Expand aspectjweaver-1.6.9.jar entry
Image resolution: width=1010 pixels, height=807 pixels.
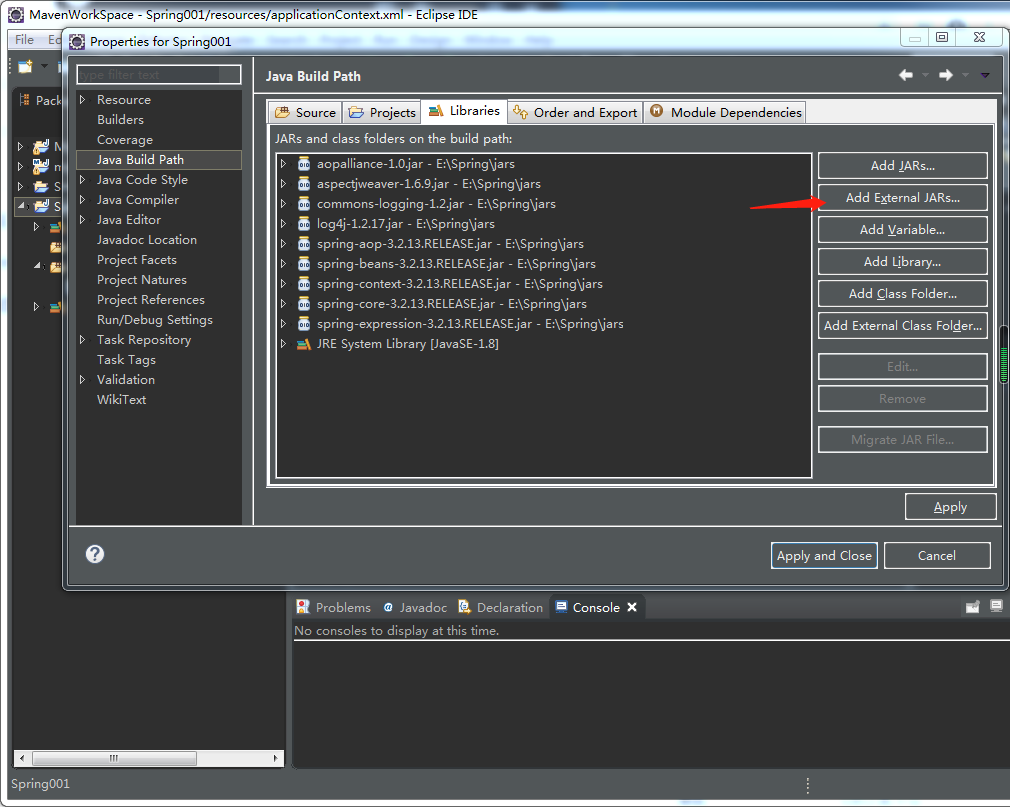(283, 184)
